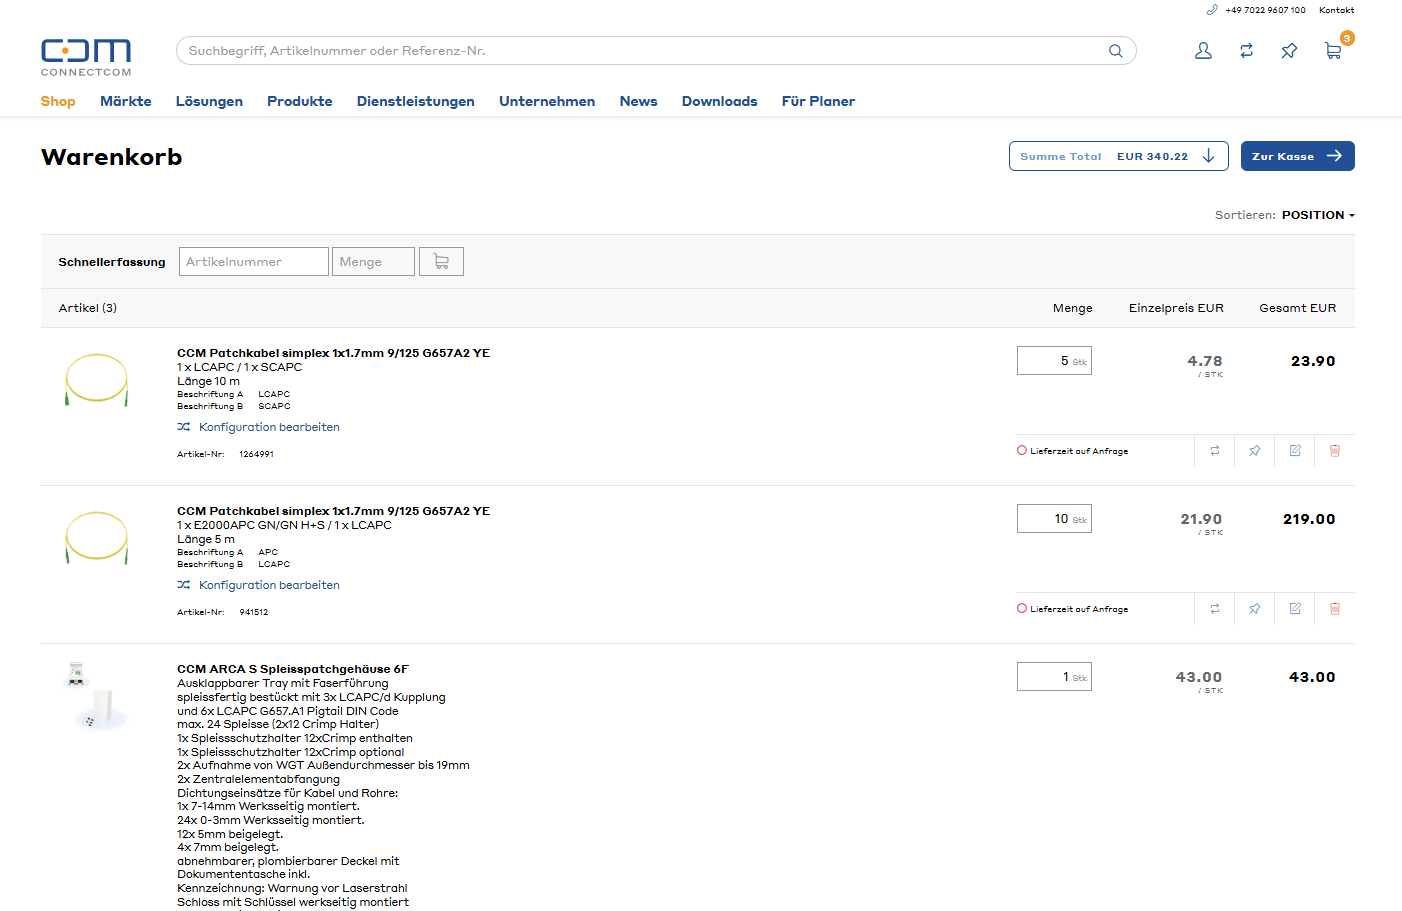Image resolution: width=1402 pixels, height=911 pixels.
Task: Open the Downloads menu item
Action: pos(720,101)
